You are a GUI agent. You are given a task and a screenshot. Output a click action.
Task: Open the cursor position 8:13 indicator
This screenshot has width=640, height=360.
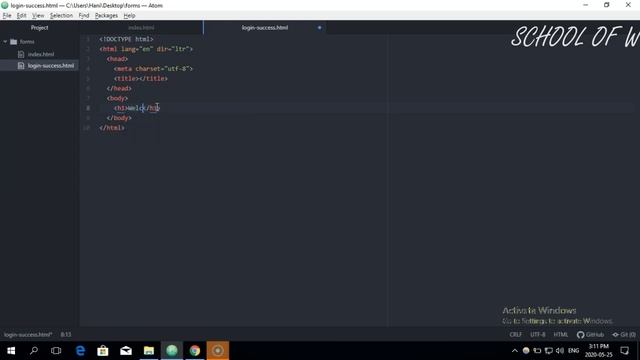66,335
